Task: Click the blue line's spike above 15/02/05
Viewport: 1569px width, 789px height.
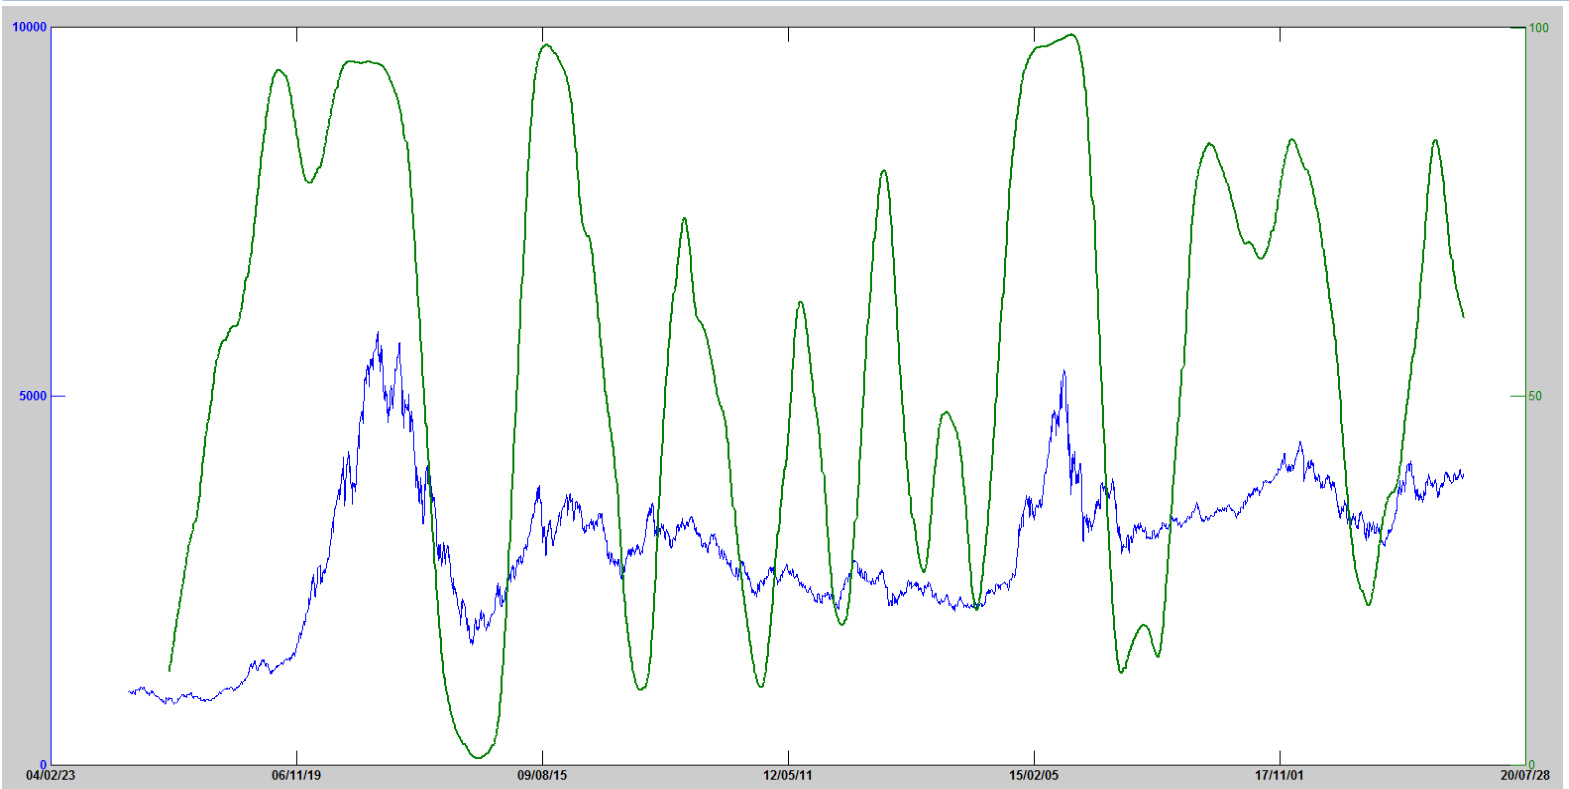Action: point(1063,371)
